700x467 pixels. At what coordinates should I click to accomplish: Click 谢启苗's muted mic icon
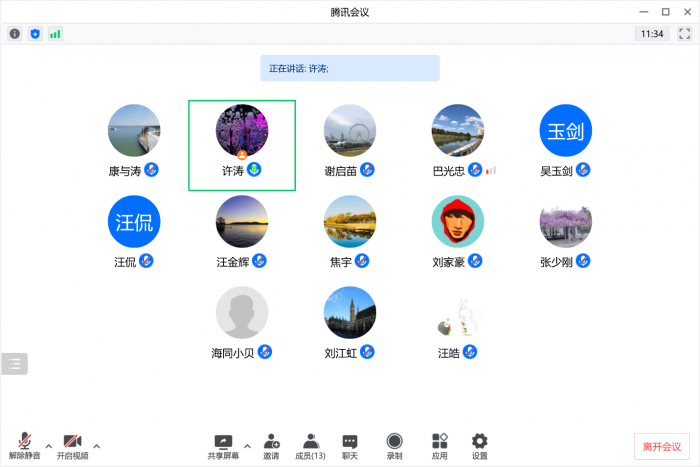[367, 170]
